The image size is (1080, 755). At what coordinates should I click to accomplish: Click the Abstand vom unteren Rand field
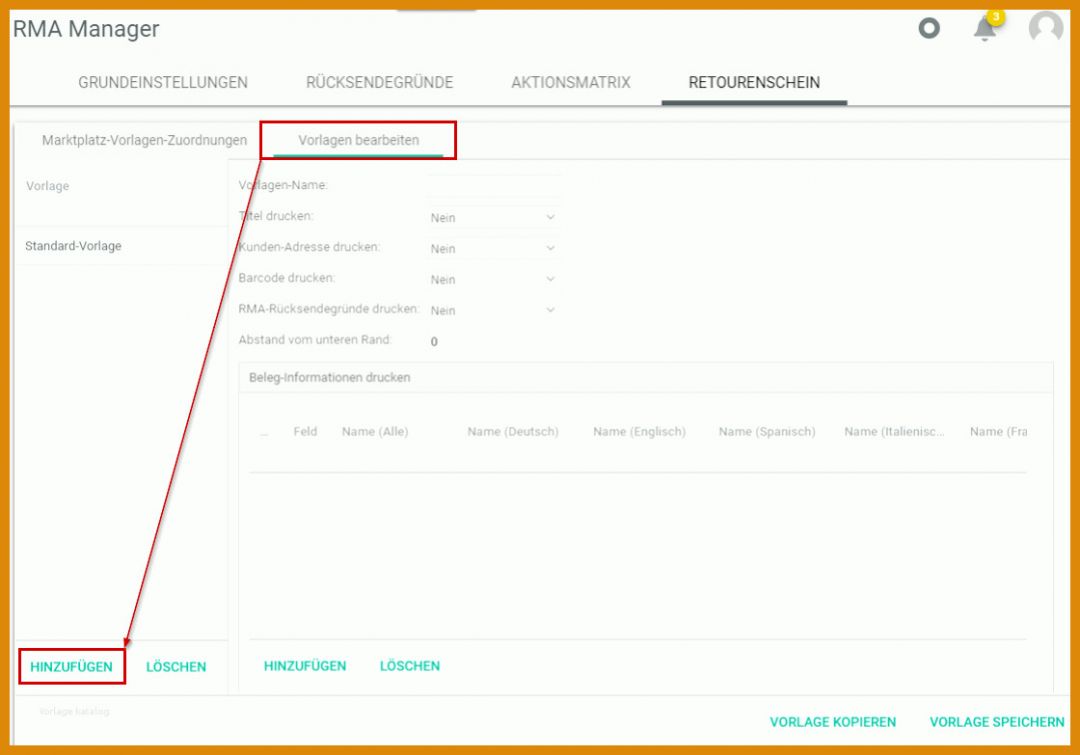tap(493, 341)
